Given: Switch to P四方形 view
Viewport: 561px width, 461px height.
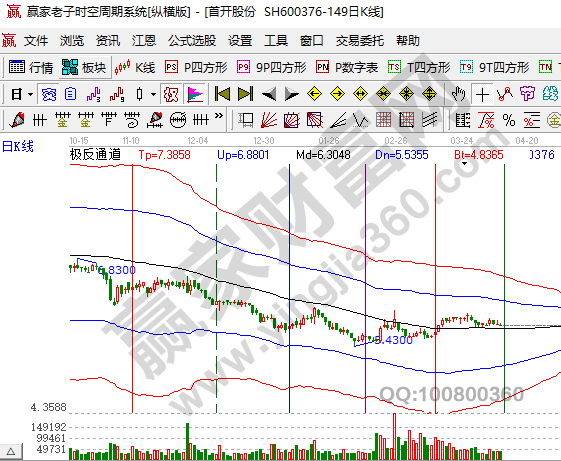Looking at the screenshot, I should click(x=196, y=67).
